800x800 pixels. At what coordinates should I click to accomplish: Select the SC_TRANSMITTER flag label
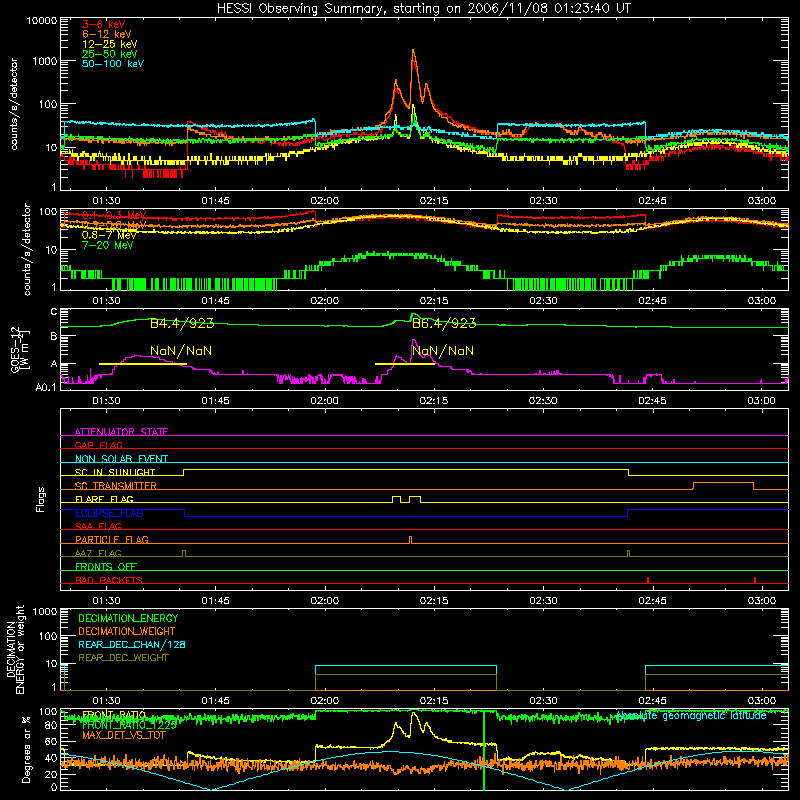tap(115, 485)
